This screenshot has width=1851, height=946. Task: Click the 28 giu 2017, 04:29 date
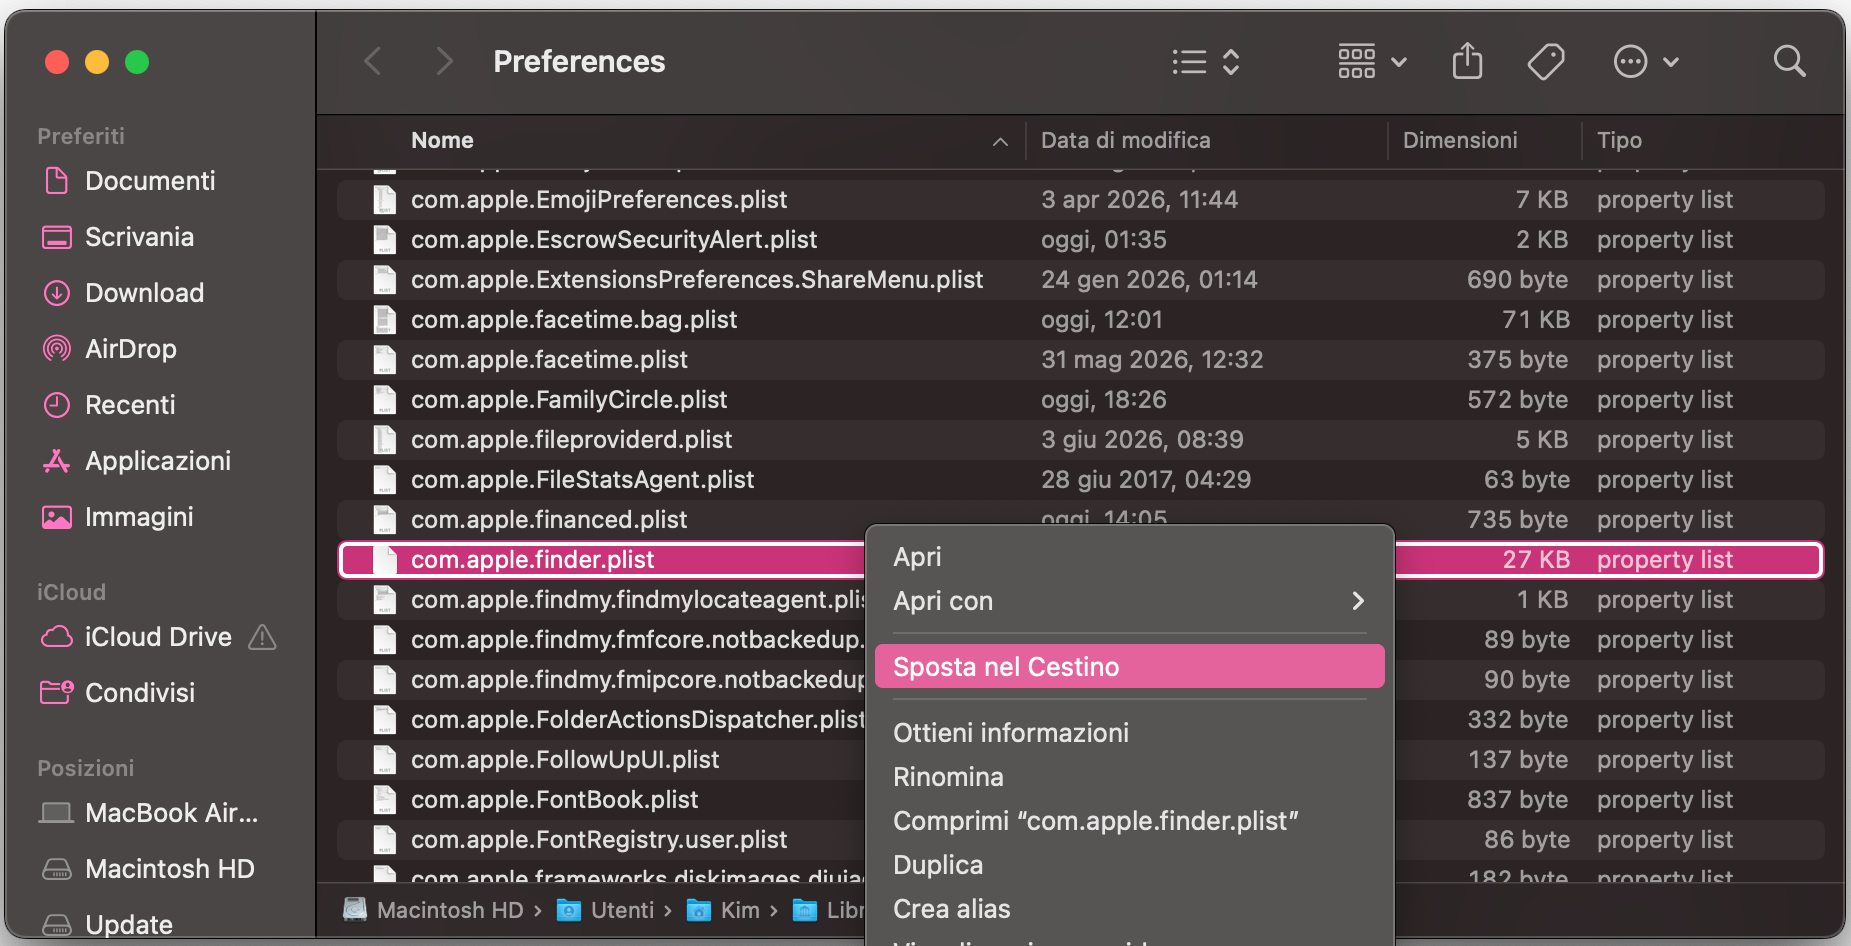click(x=1146, y=480)
